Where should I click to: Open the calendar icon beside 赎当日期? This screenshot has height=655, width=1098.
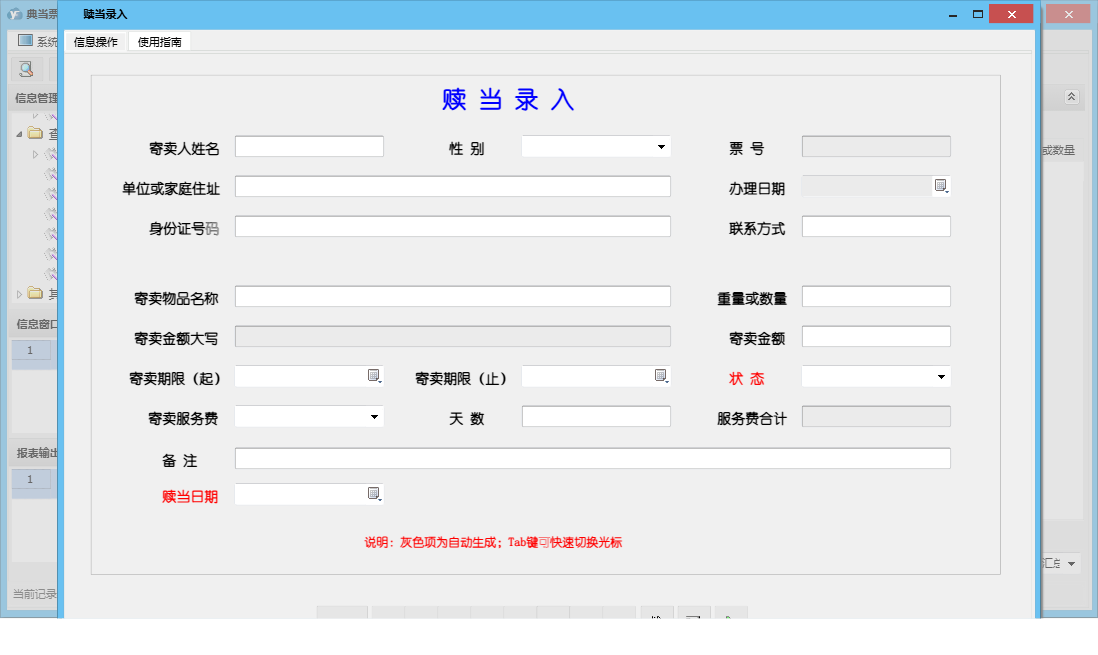point(375,493)
